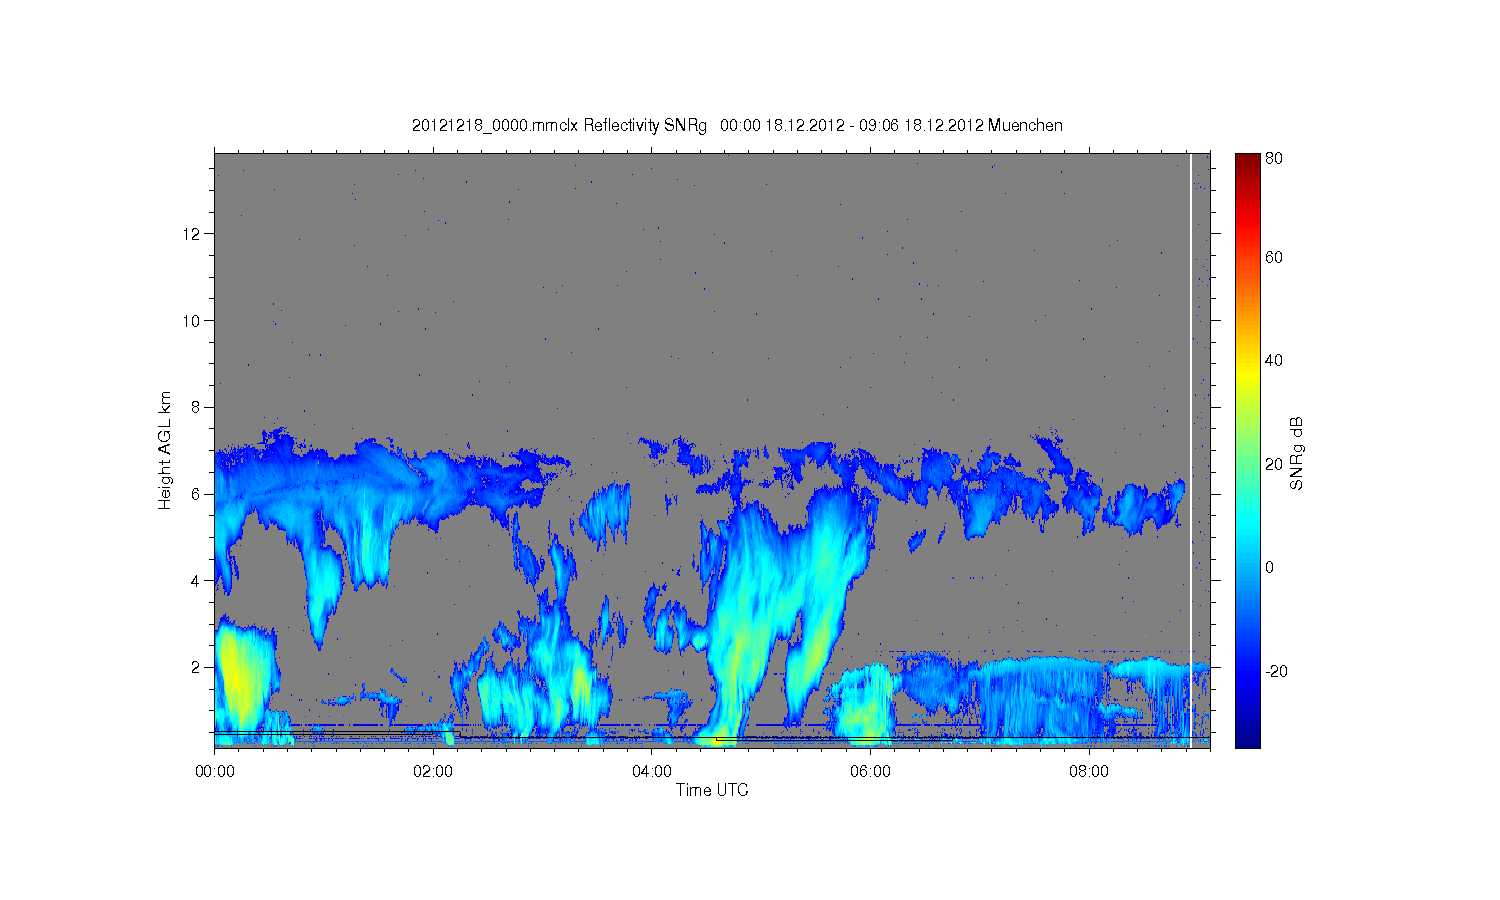Click the colorbar value '40'

click(1274, 361)
